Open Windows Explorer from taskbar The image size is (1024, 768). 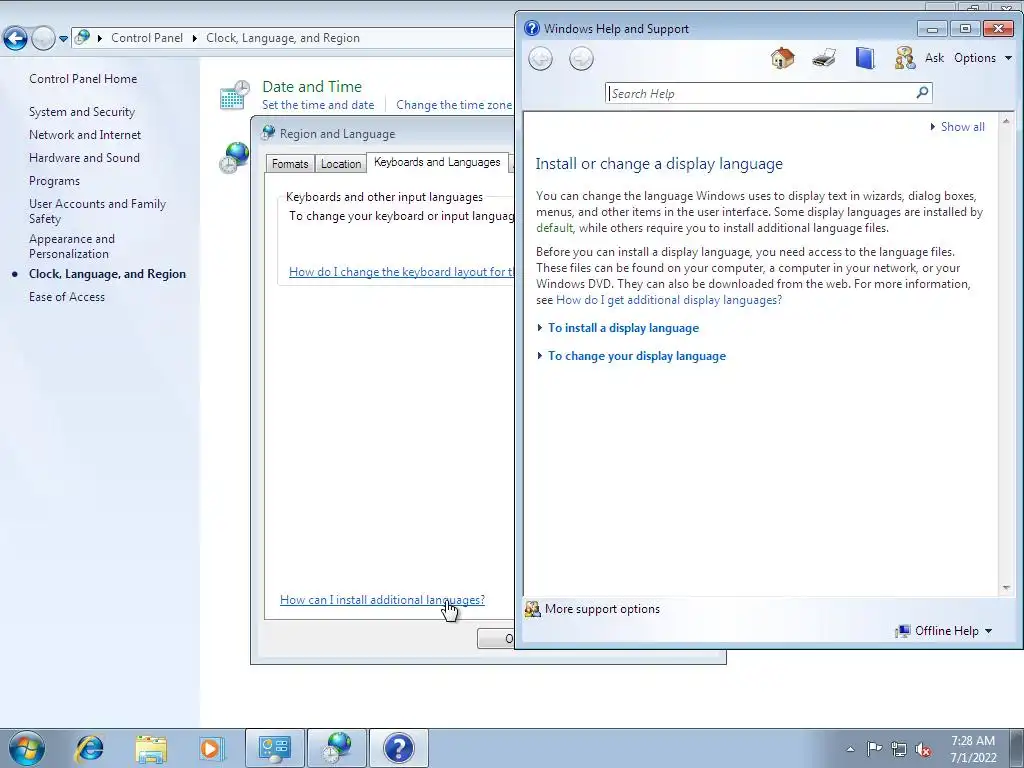[152, 748]
